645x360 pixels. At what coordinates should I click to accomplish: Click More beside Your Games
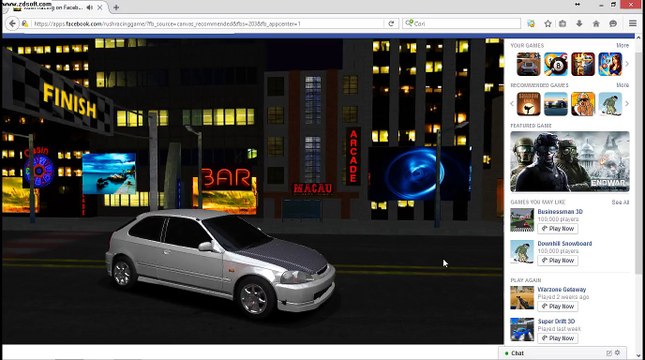622,45
